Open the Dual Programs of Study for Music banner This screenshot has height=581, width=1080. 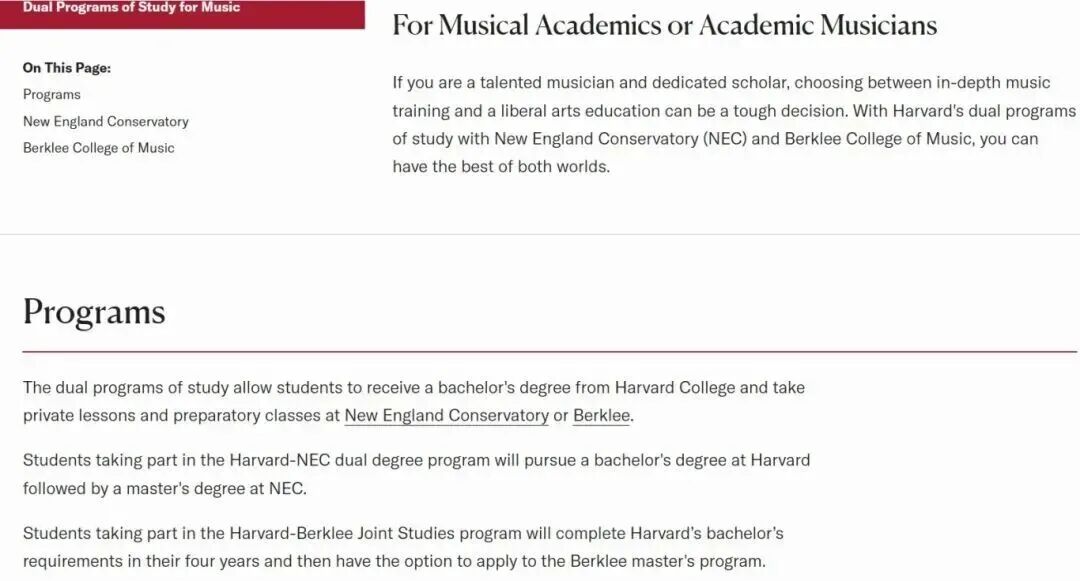[131, 8]
